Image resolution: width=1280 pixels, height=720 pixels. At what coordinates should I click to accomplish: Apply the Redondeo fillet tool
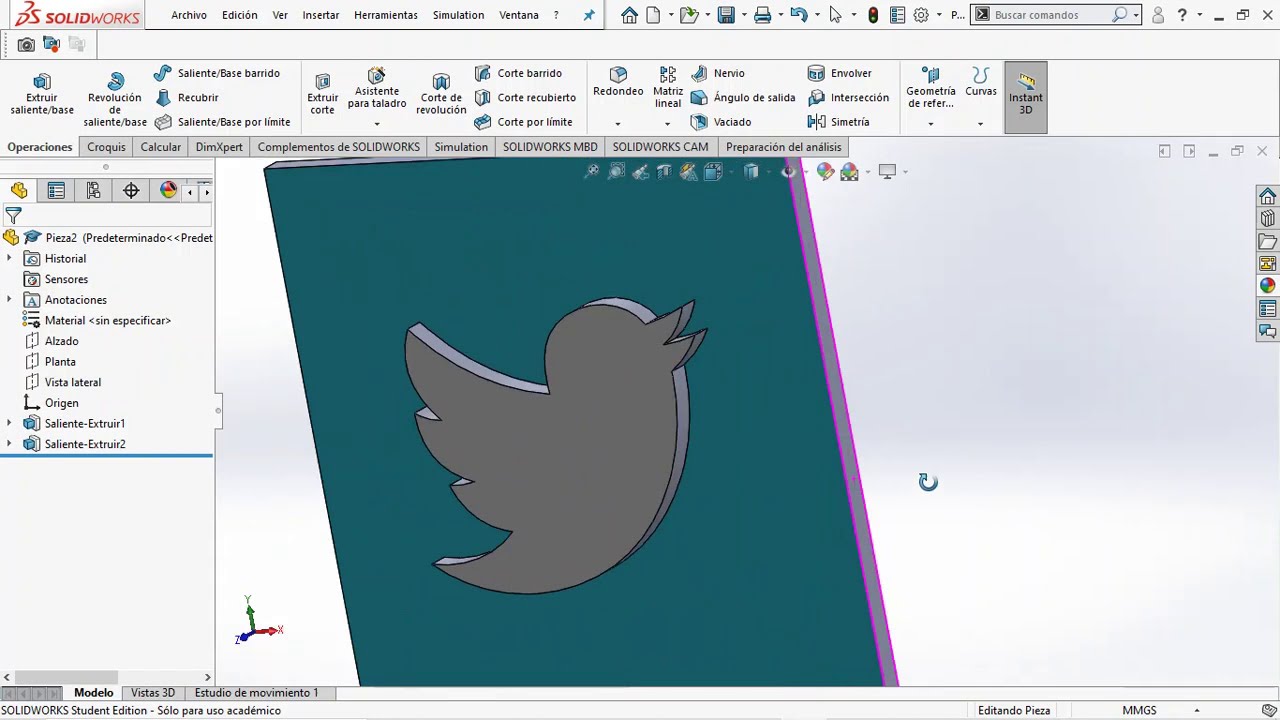pyautogui.click(x=618, y=82)
